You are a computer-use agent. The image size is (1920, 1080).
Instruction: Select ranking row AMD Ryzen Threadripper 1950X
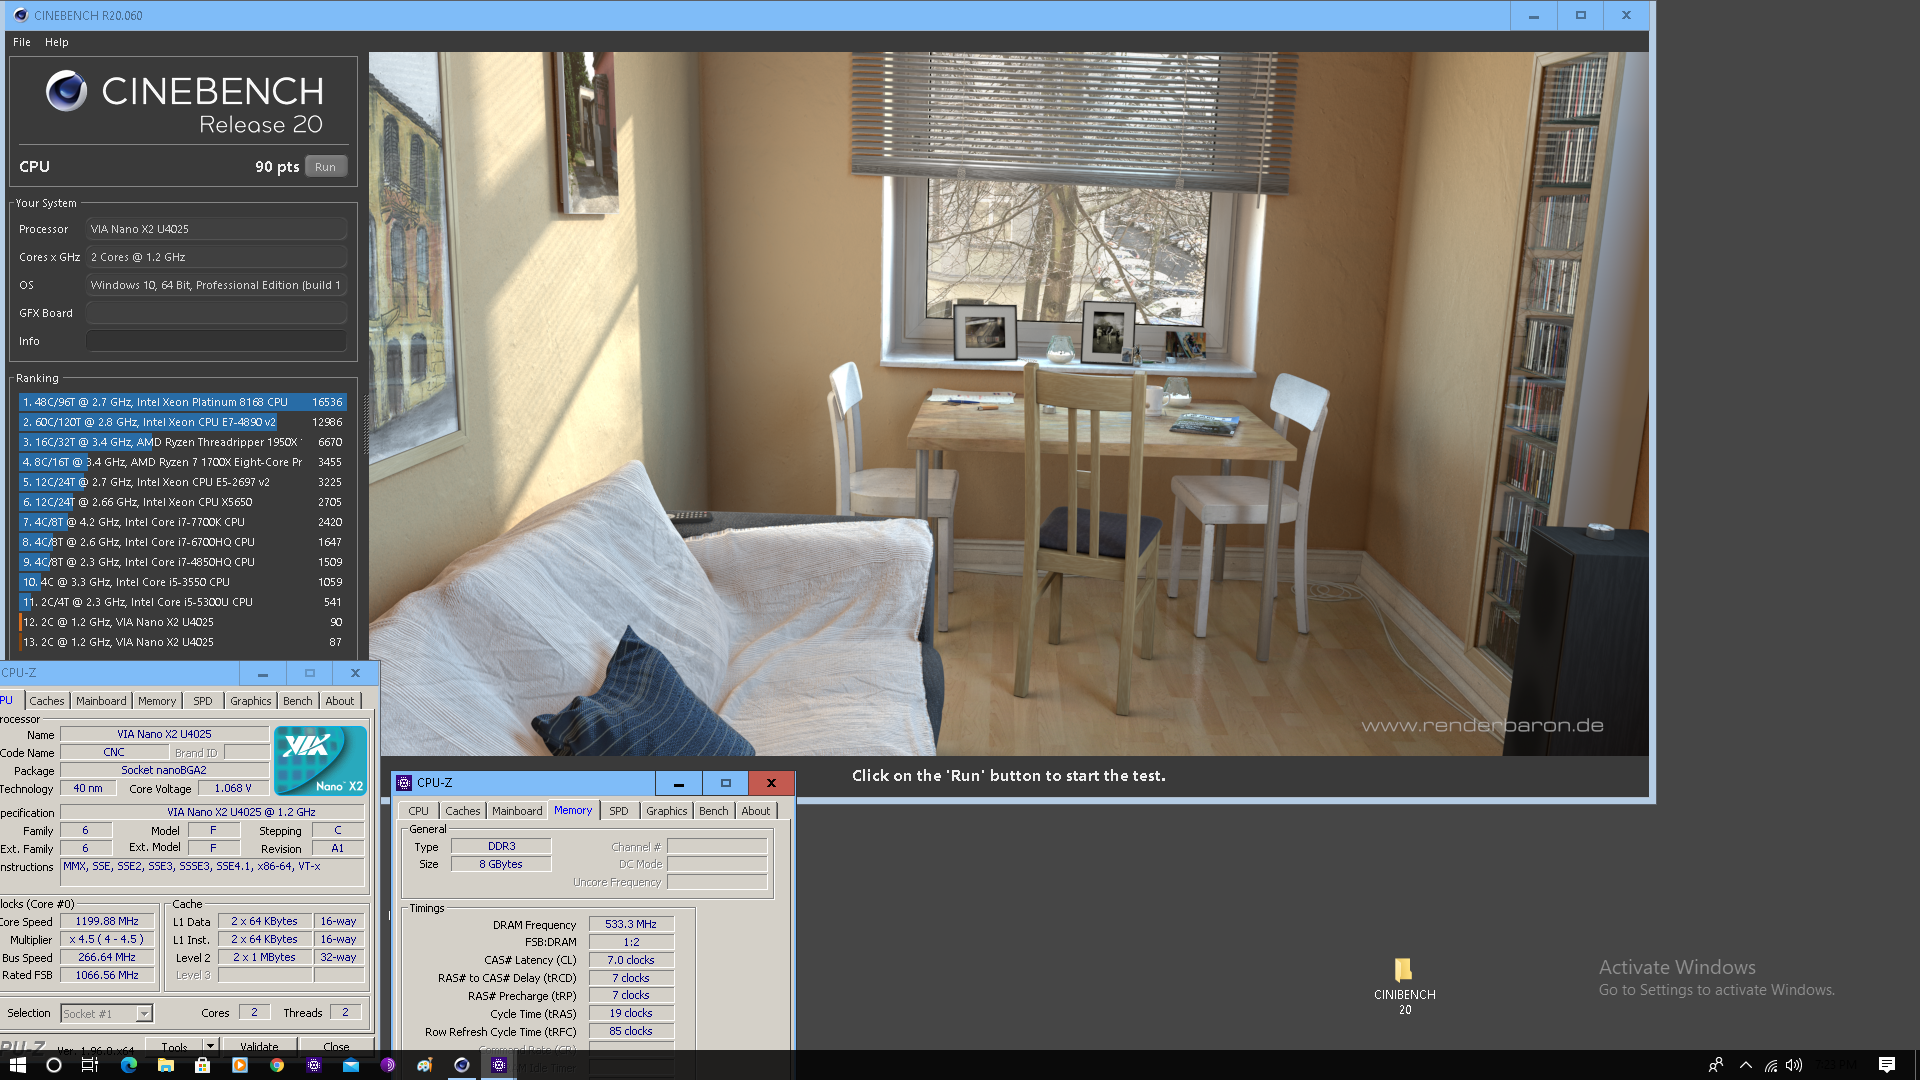coord(183,442)
